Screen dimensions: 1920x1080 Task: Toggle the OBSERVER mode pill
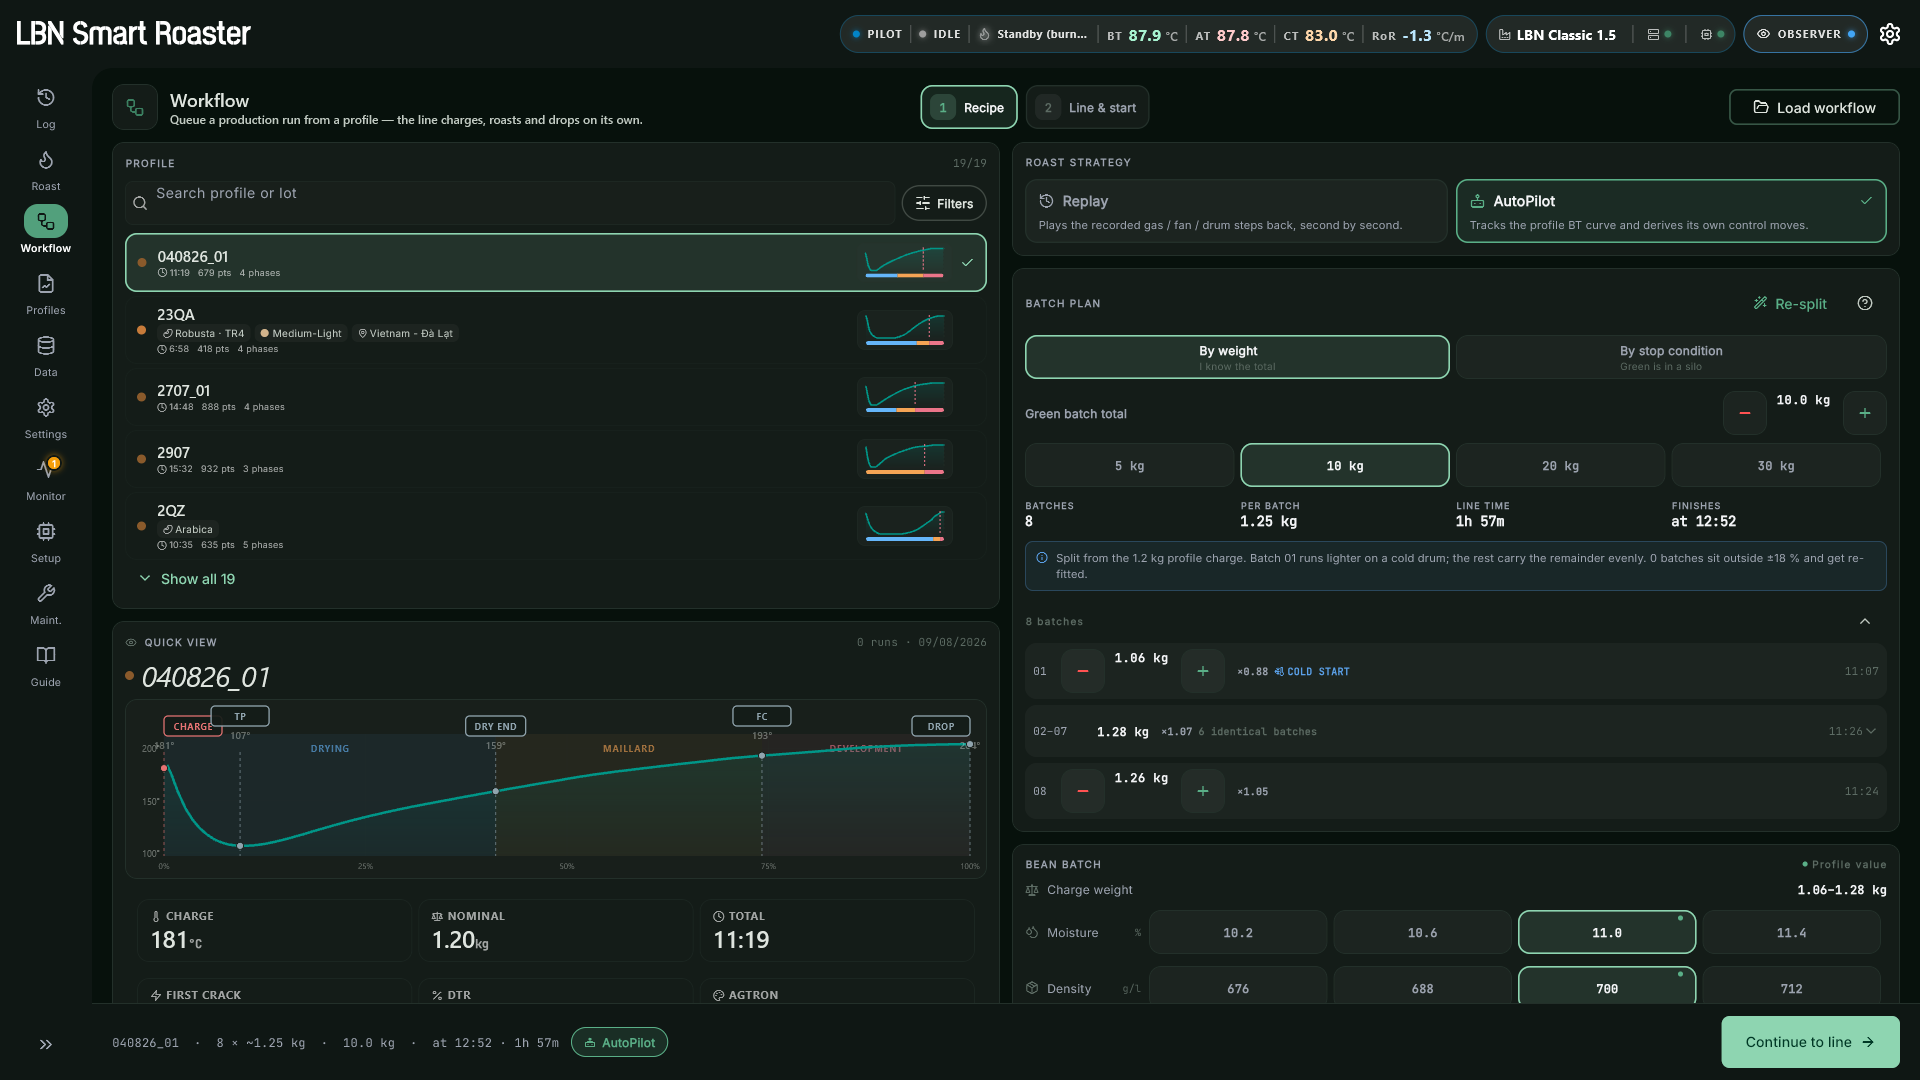pyautogui.click(x=1805, y=34)
